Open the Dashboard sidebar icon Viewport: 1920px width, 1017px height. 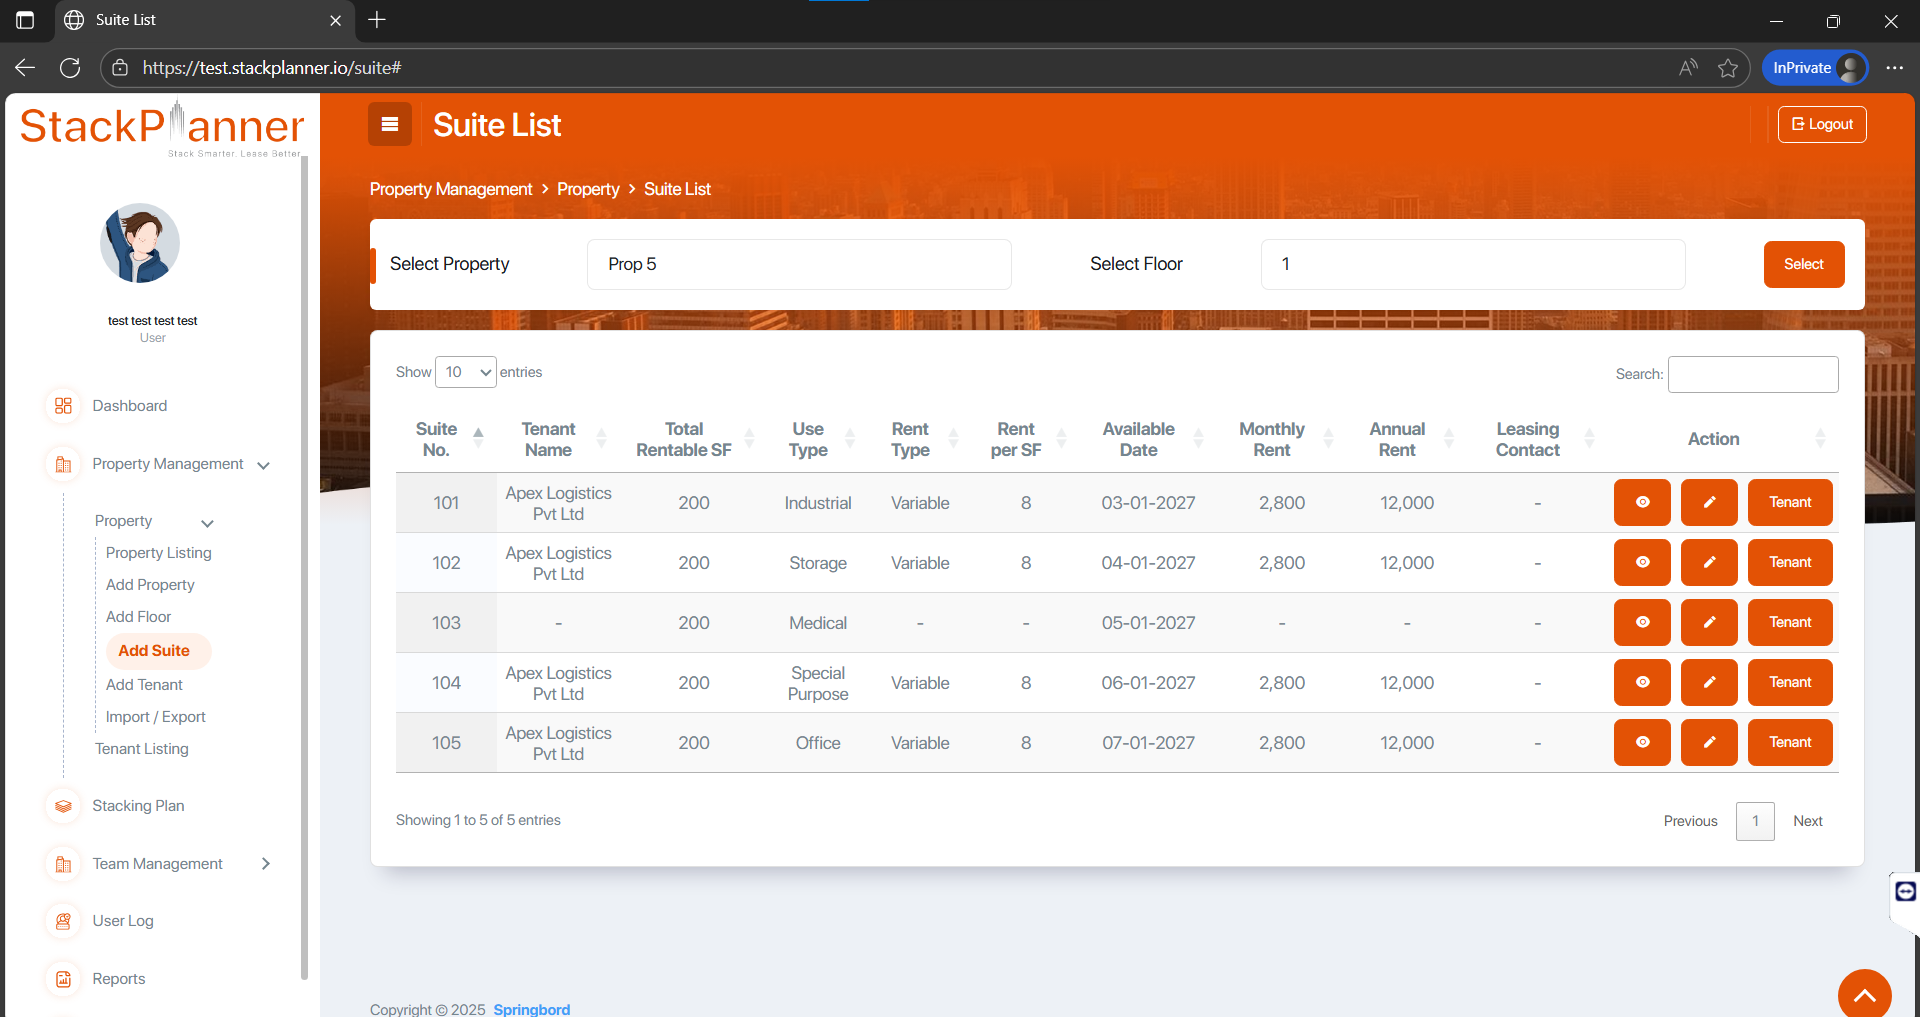pyautogui.click(x=63, y=406)
